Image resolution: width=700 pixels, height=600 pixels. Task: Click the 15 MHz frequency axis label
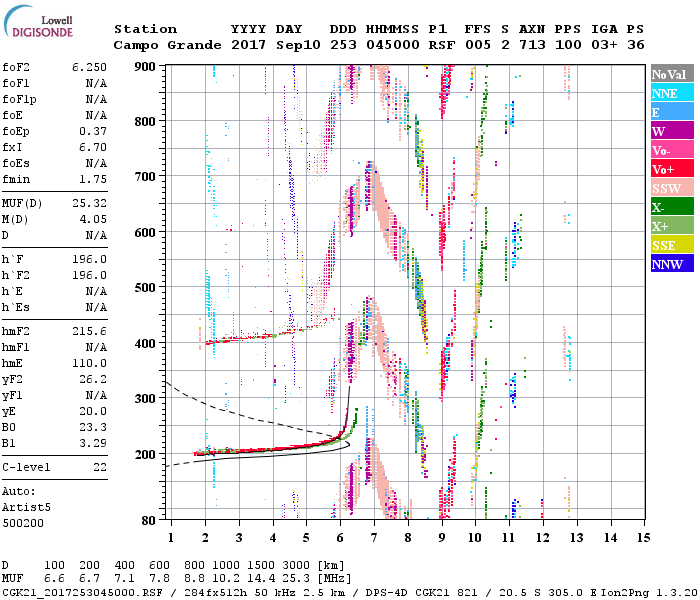click(643, 538)
